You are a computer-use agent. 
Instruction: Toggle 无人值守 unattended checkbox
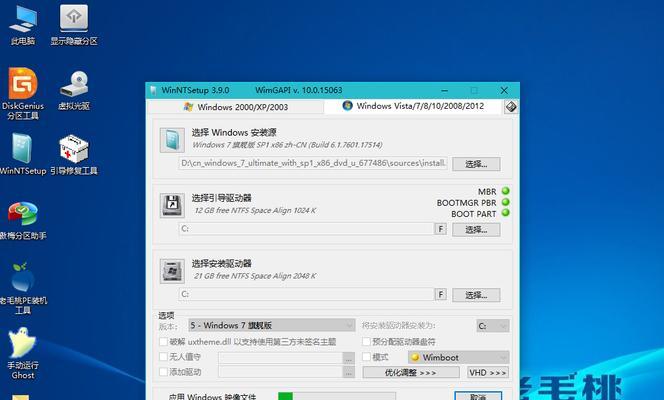(163, 356)
